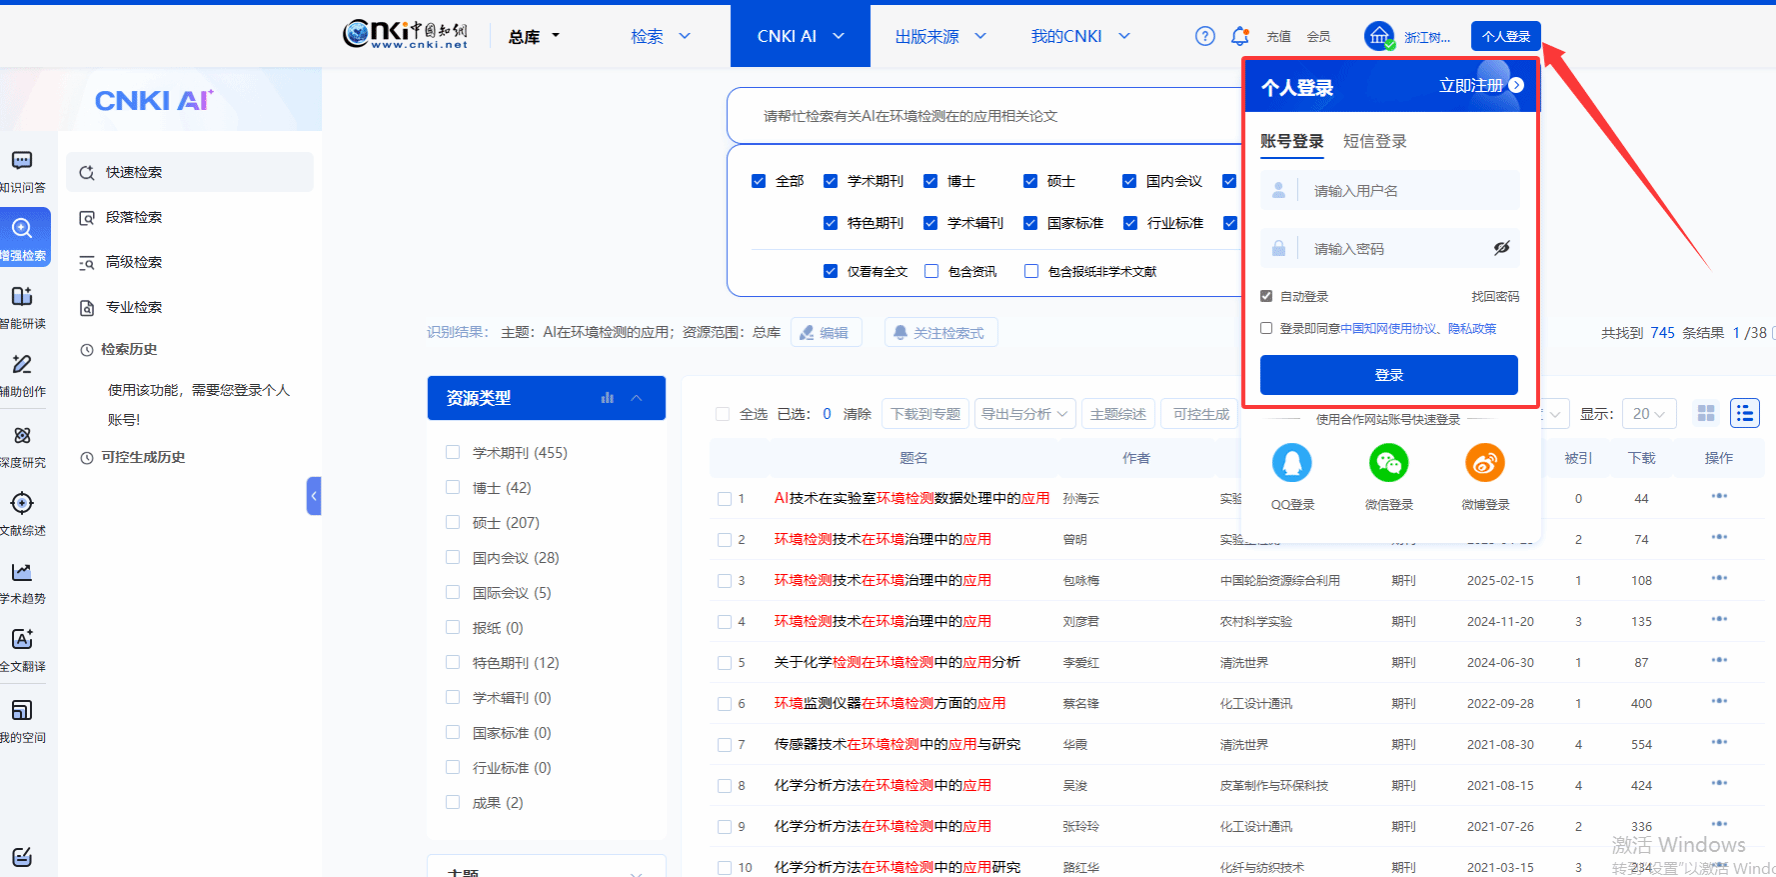Check the user agreement consent box

click(x=1266, y=328)
